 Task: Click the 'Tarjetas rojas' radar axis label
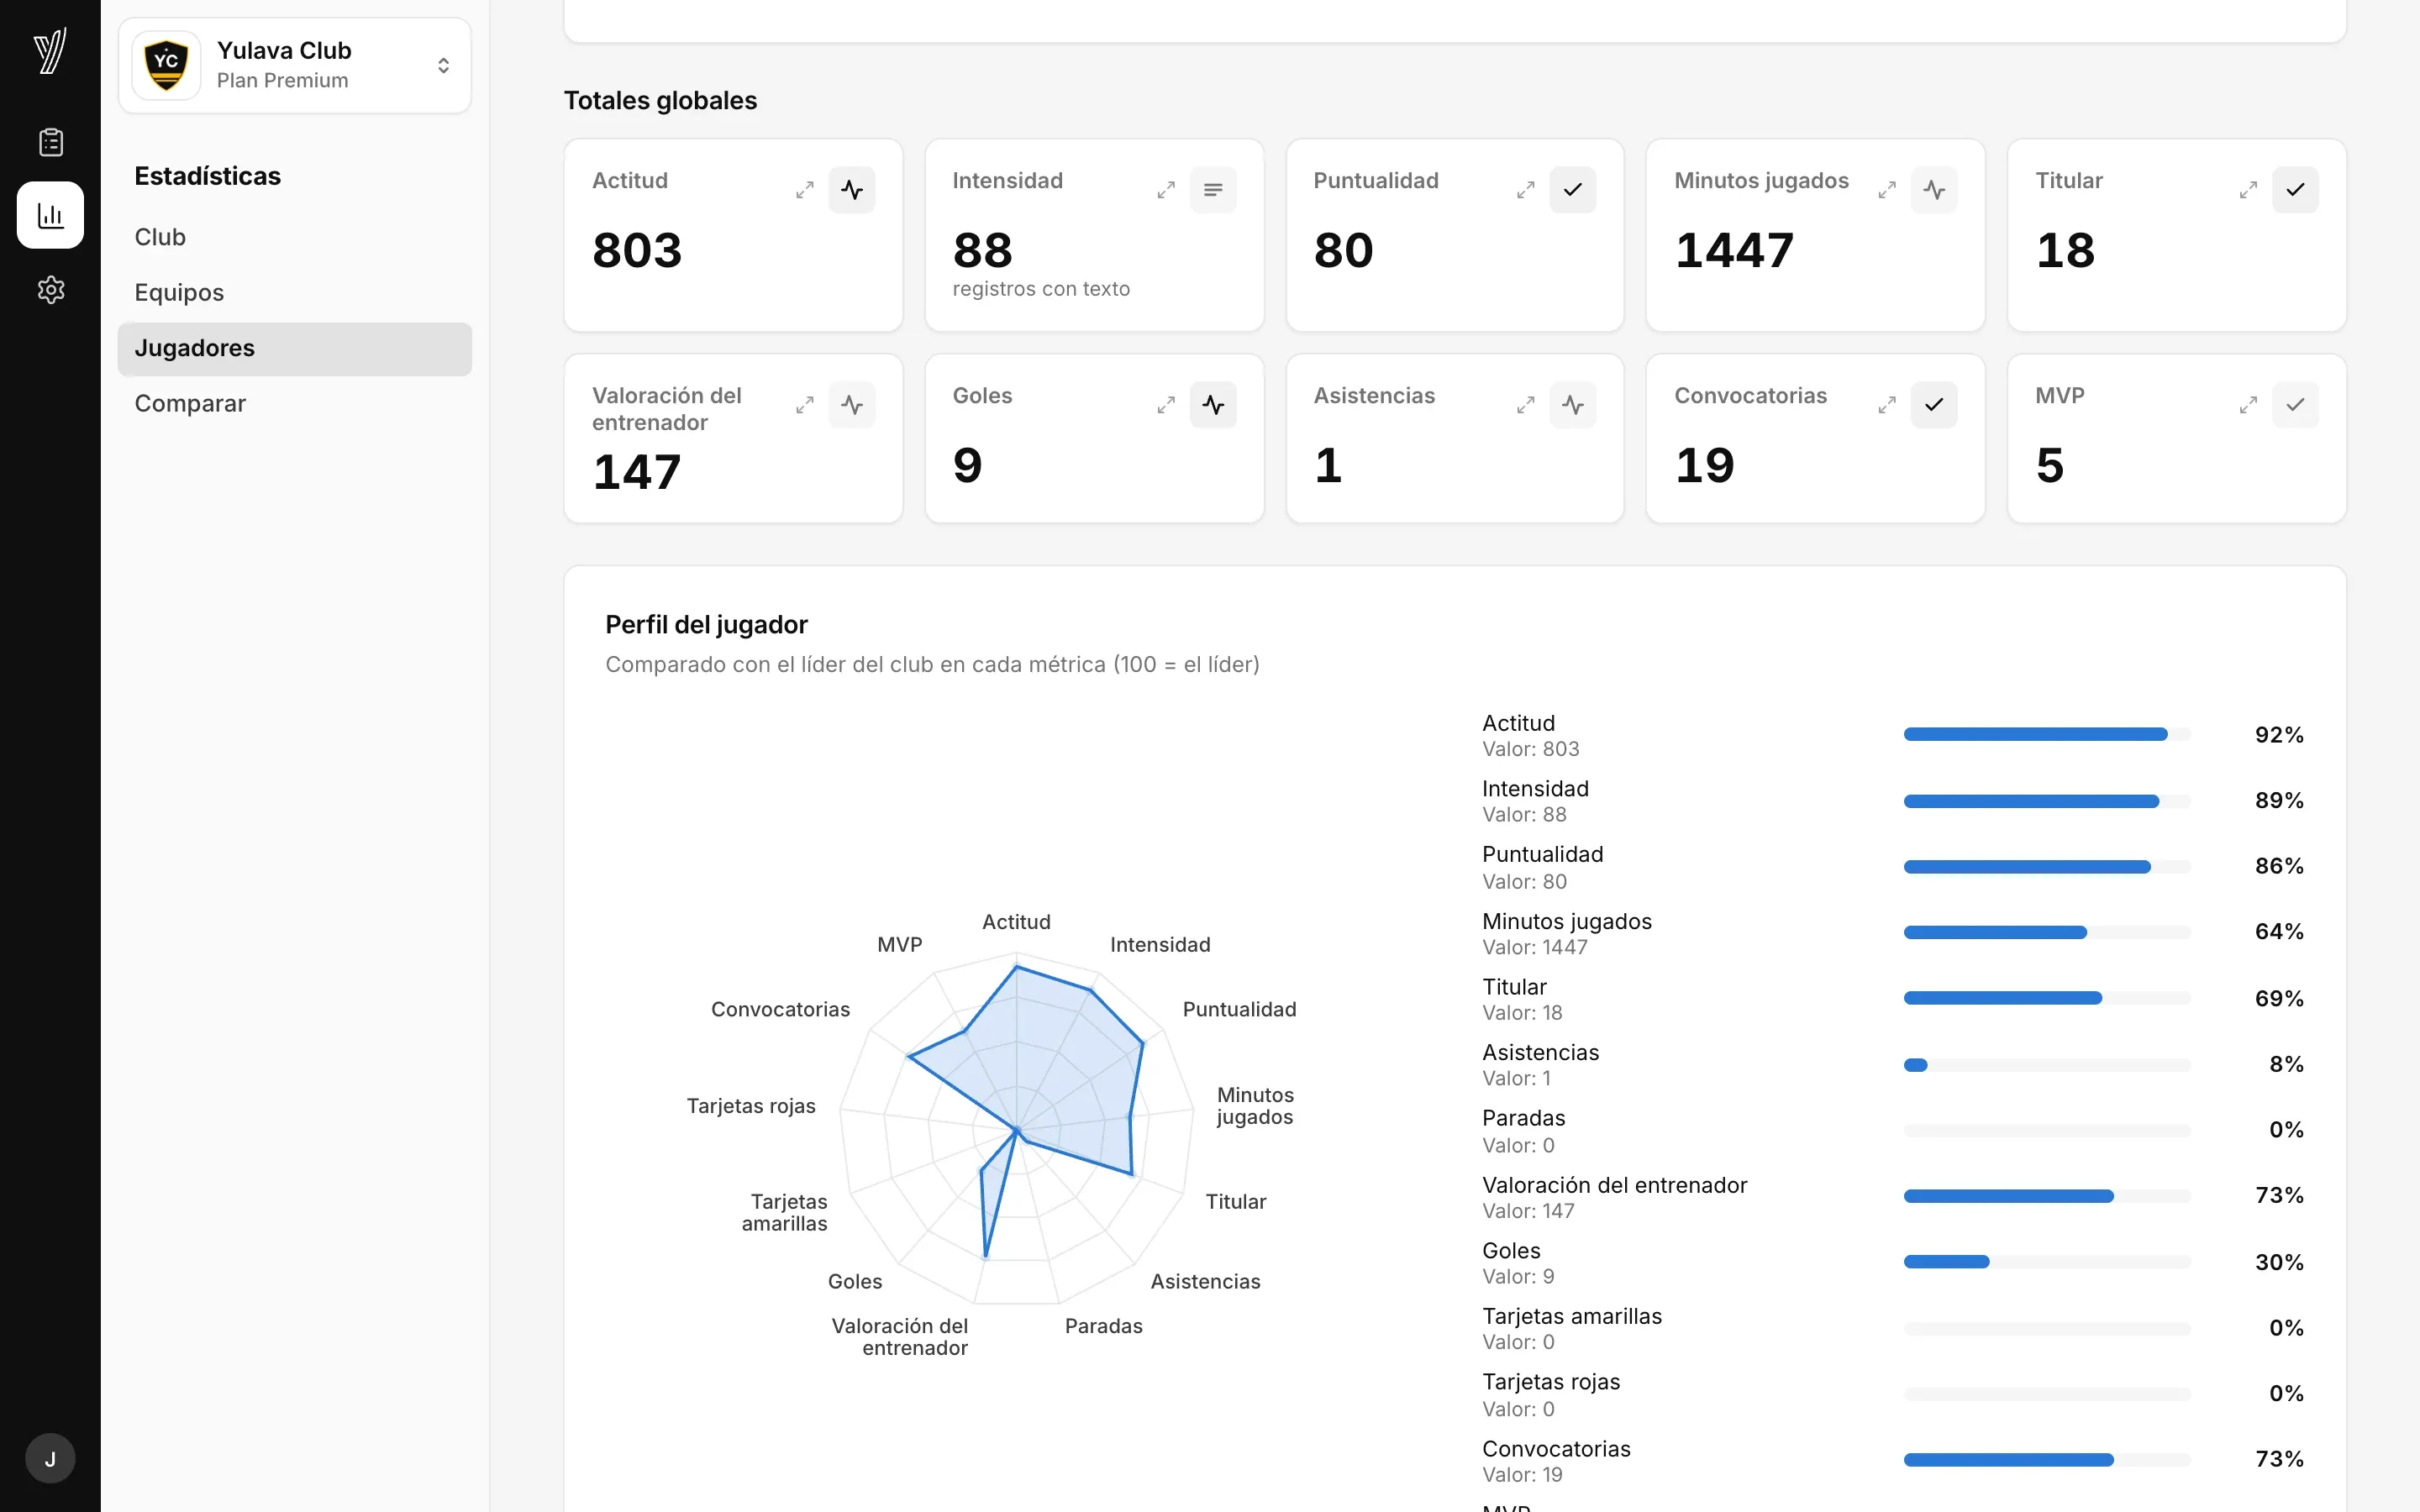(x=751, y=1106)
